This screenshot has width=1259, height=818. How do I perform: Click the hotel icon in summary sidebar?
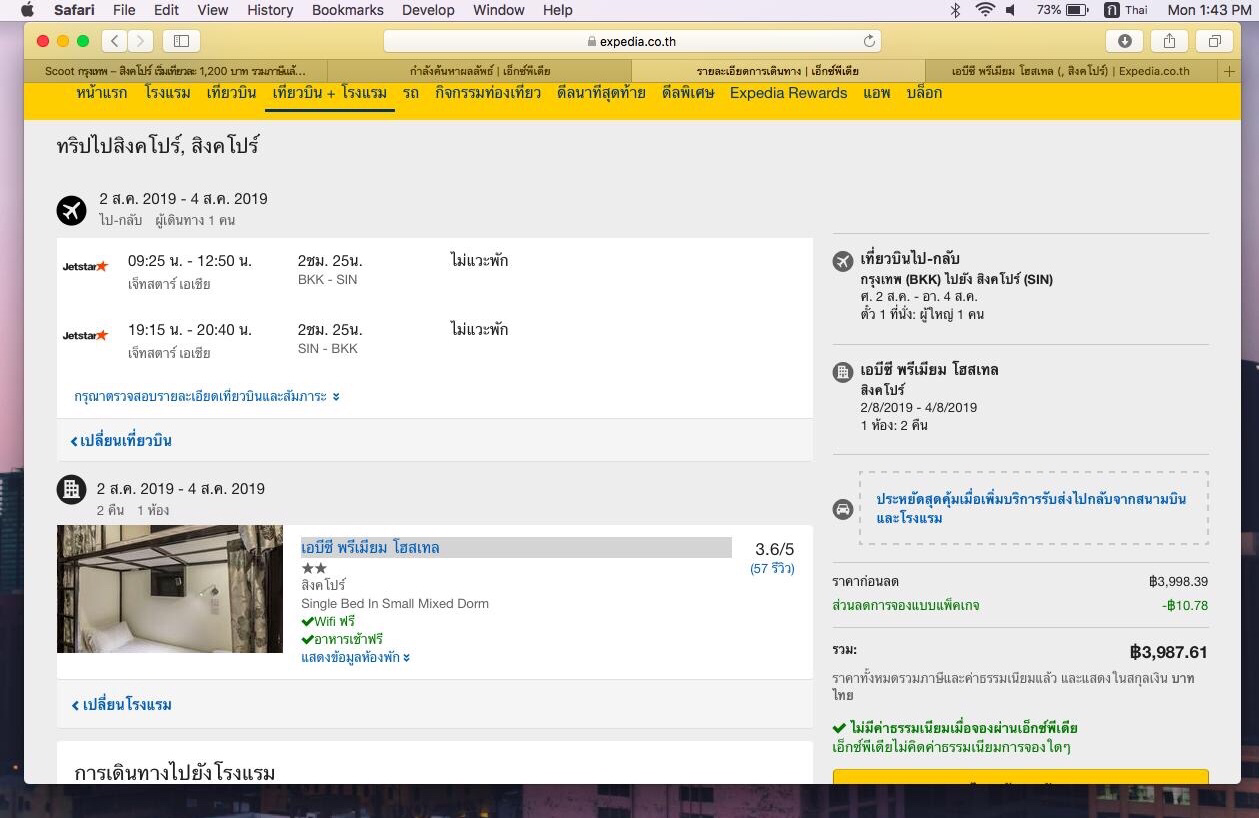tap(843, 372)
